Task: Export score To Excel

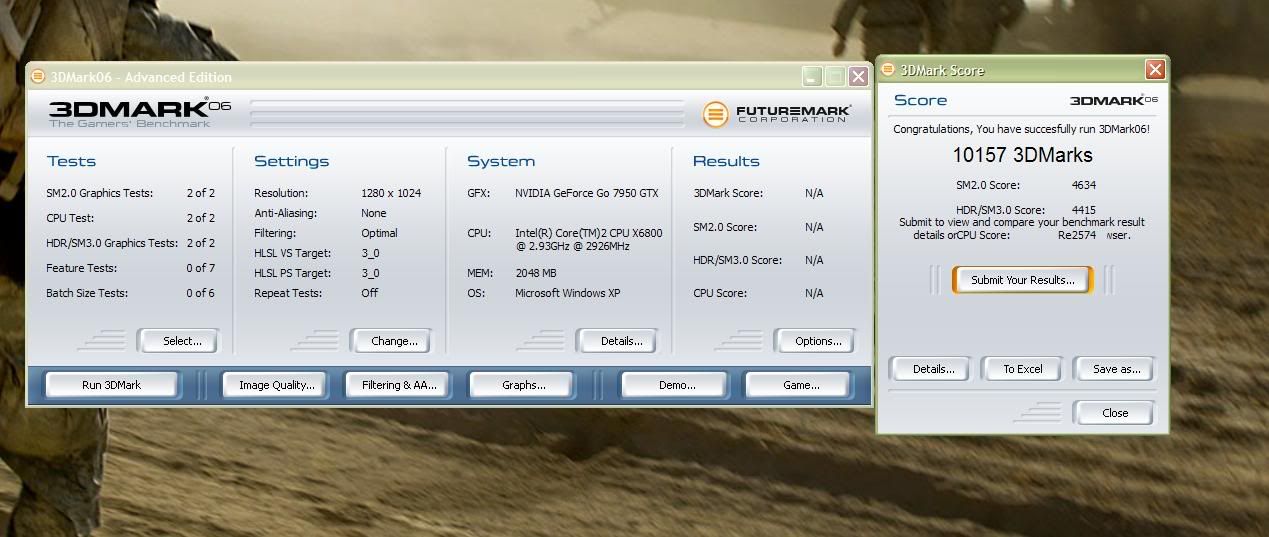Action: [x=1023, y=369]
